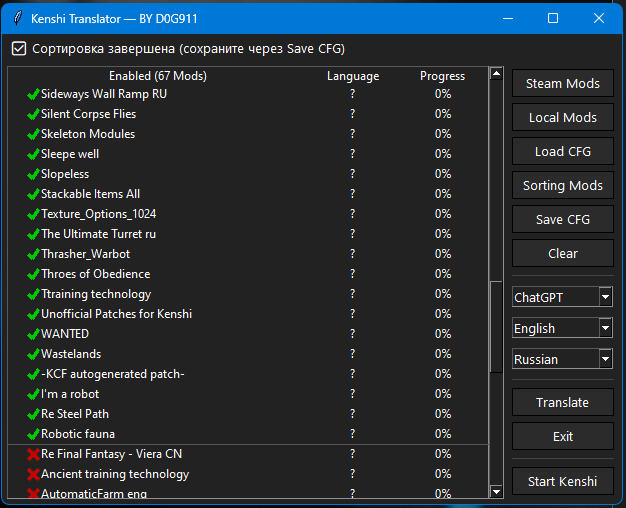
Task: Click the Steam Mods button
Action: [x=562, y=84]
